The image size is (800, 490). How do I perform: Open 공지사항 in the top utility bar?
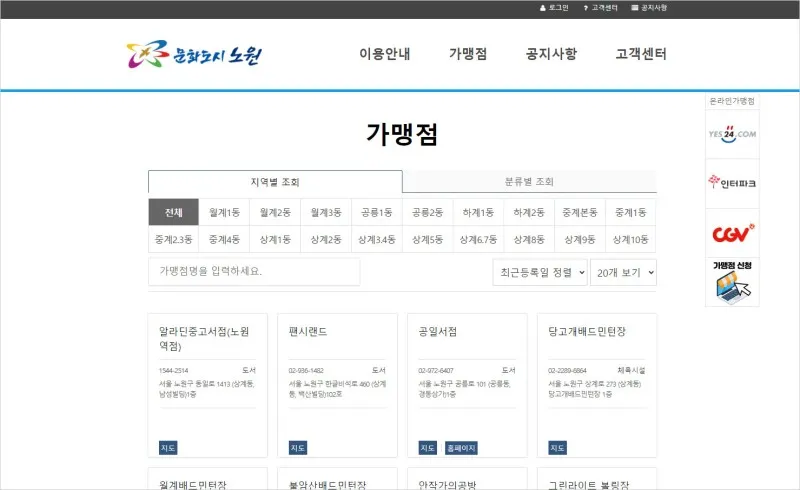click(648, 8)
